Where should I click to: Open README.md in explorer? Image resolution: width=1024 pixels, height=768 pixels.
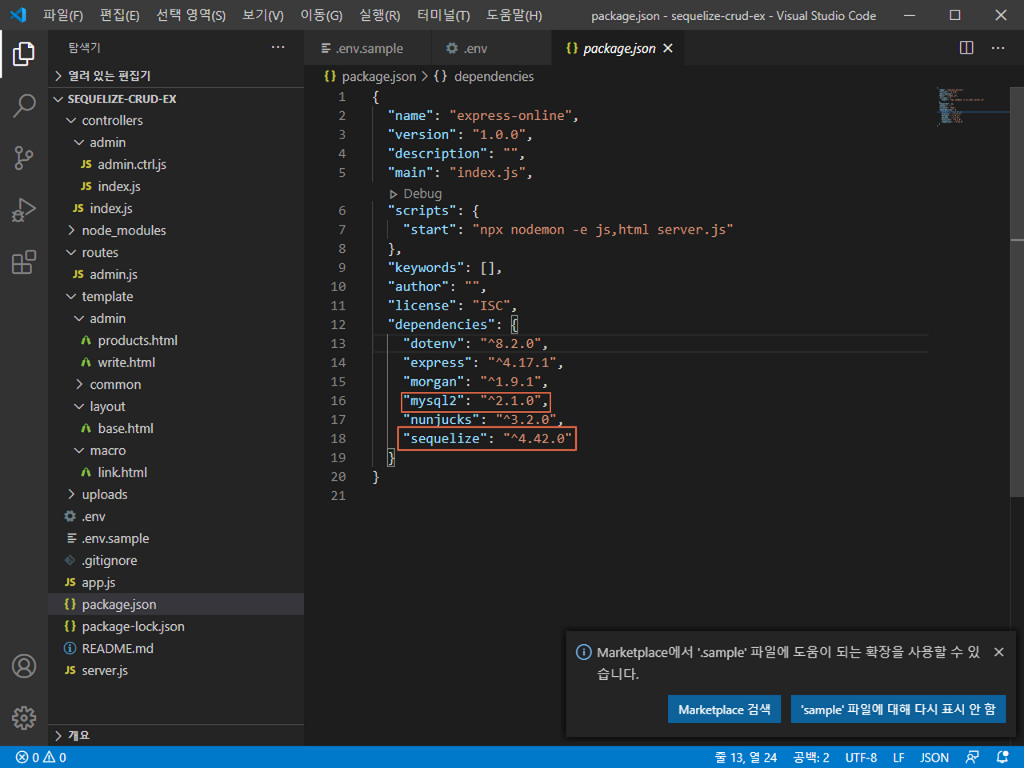pos(118,648)
